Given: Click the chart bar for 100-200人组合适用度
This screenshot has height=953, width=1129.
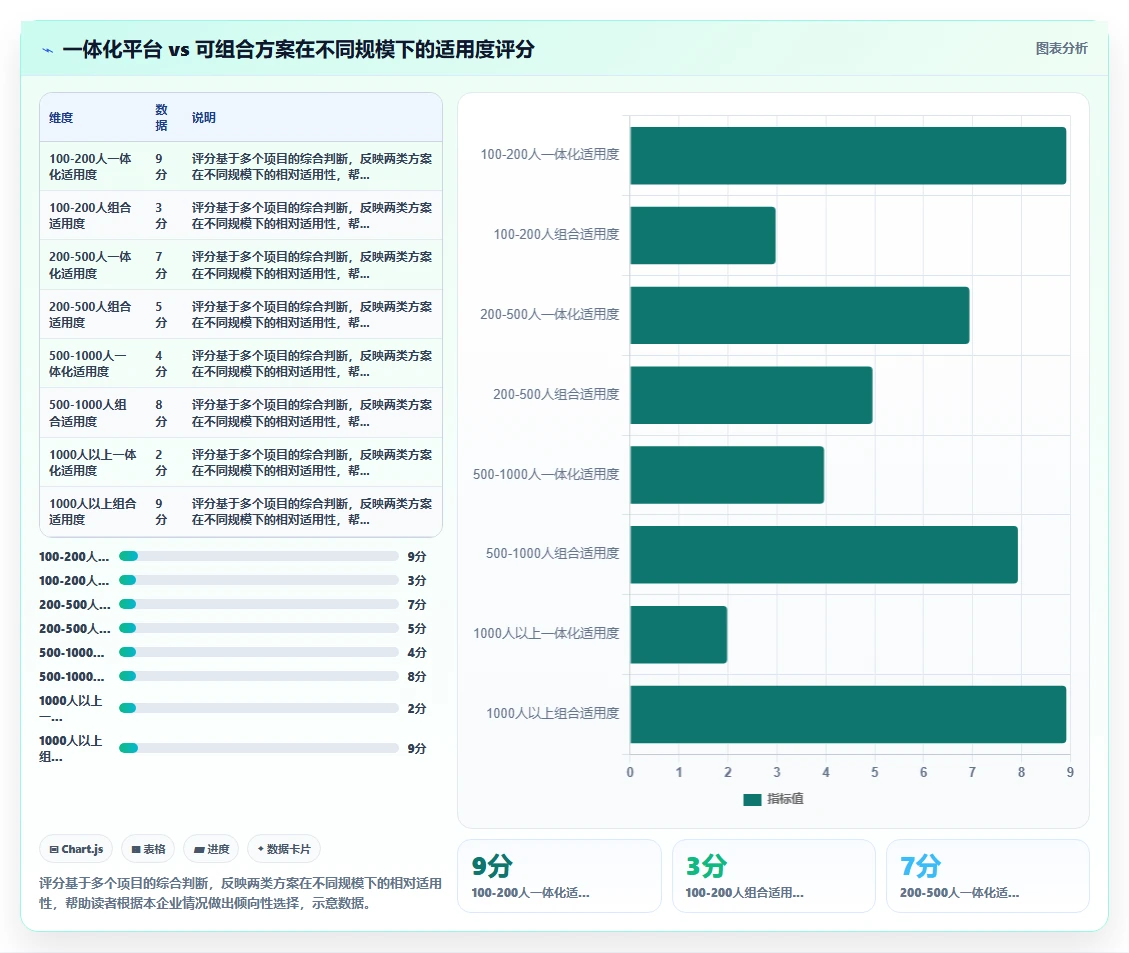Looking at the screenshot, I should 703,235.
